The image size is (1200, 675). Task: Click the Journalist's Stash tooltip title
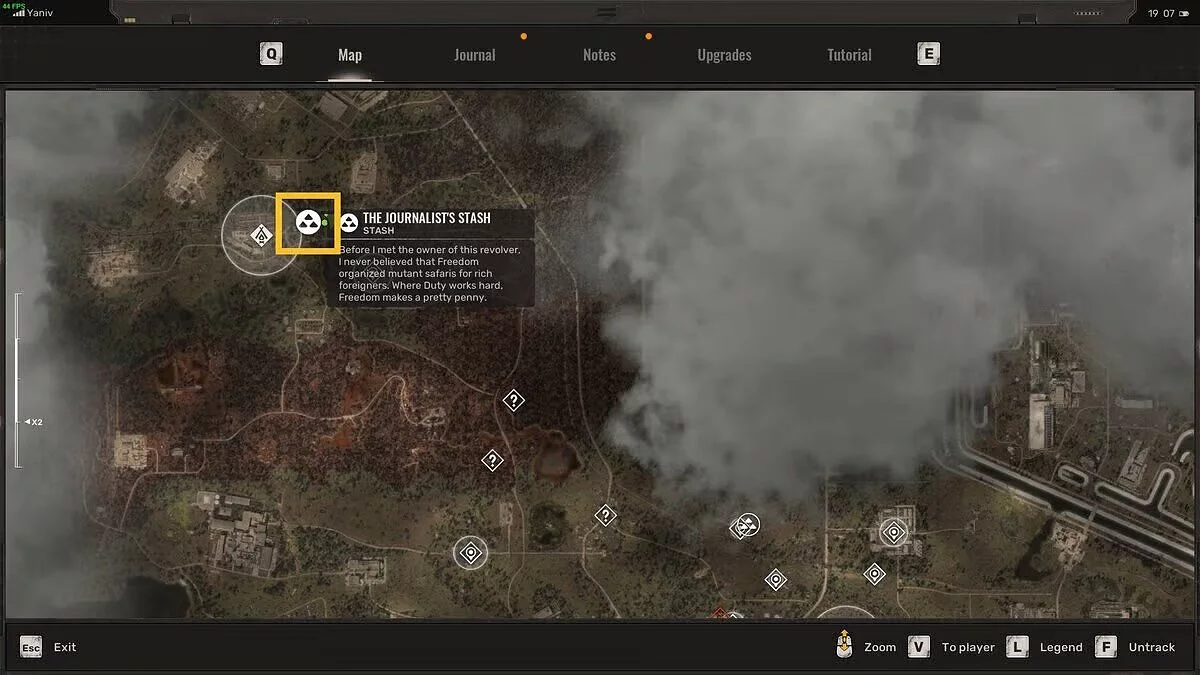click(426, 218)
